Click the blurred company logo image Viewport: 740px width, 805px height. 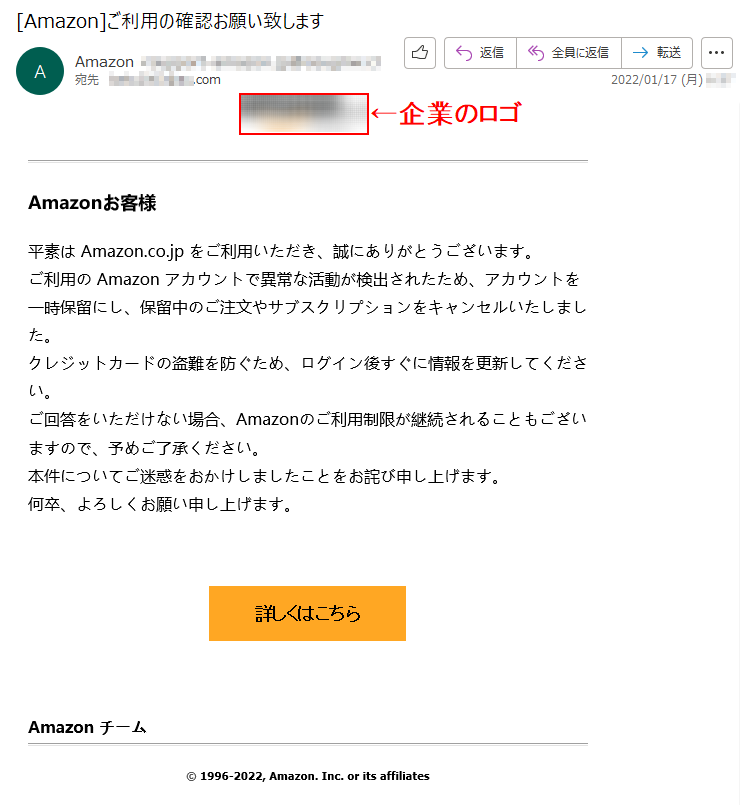[303, 114]
